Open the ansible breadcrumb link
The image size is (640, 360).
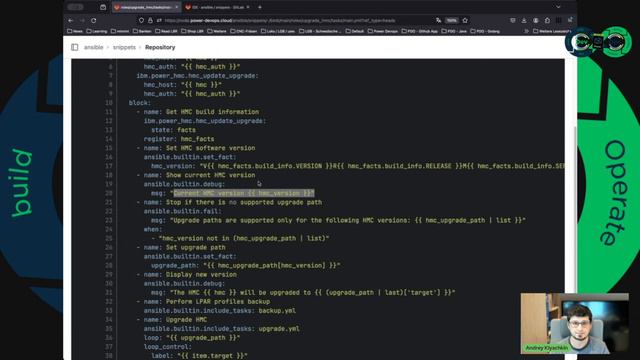point(93,47)
